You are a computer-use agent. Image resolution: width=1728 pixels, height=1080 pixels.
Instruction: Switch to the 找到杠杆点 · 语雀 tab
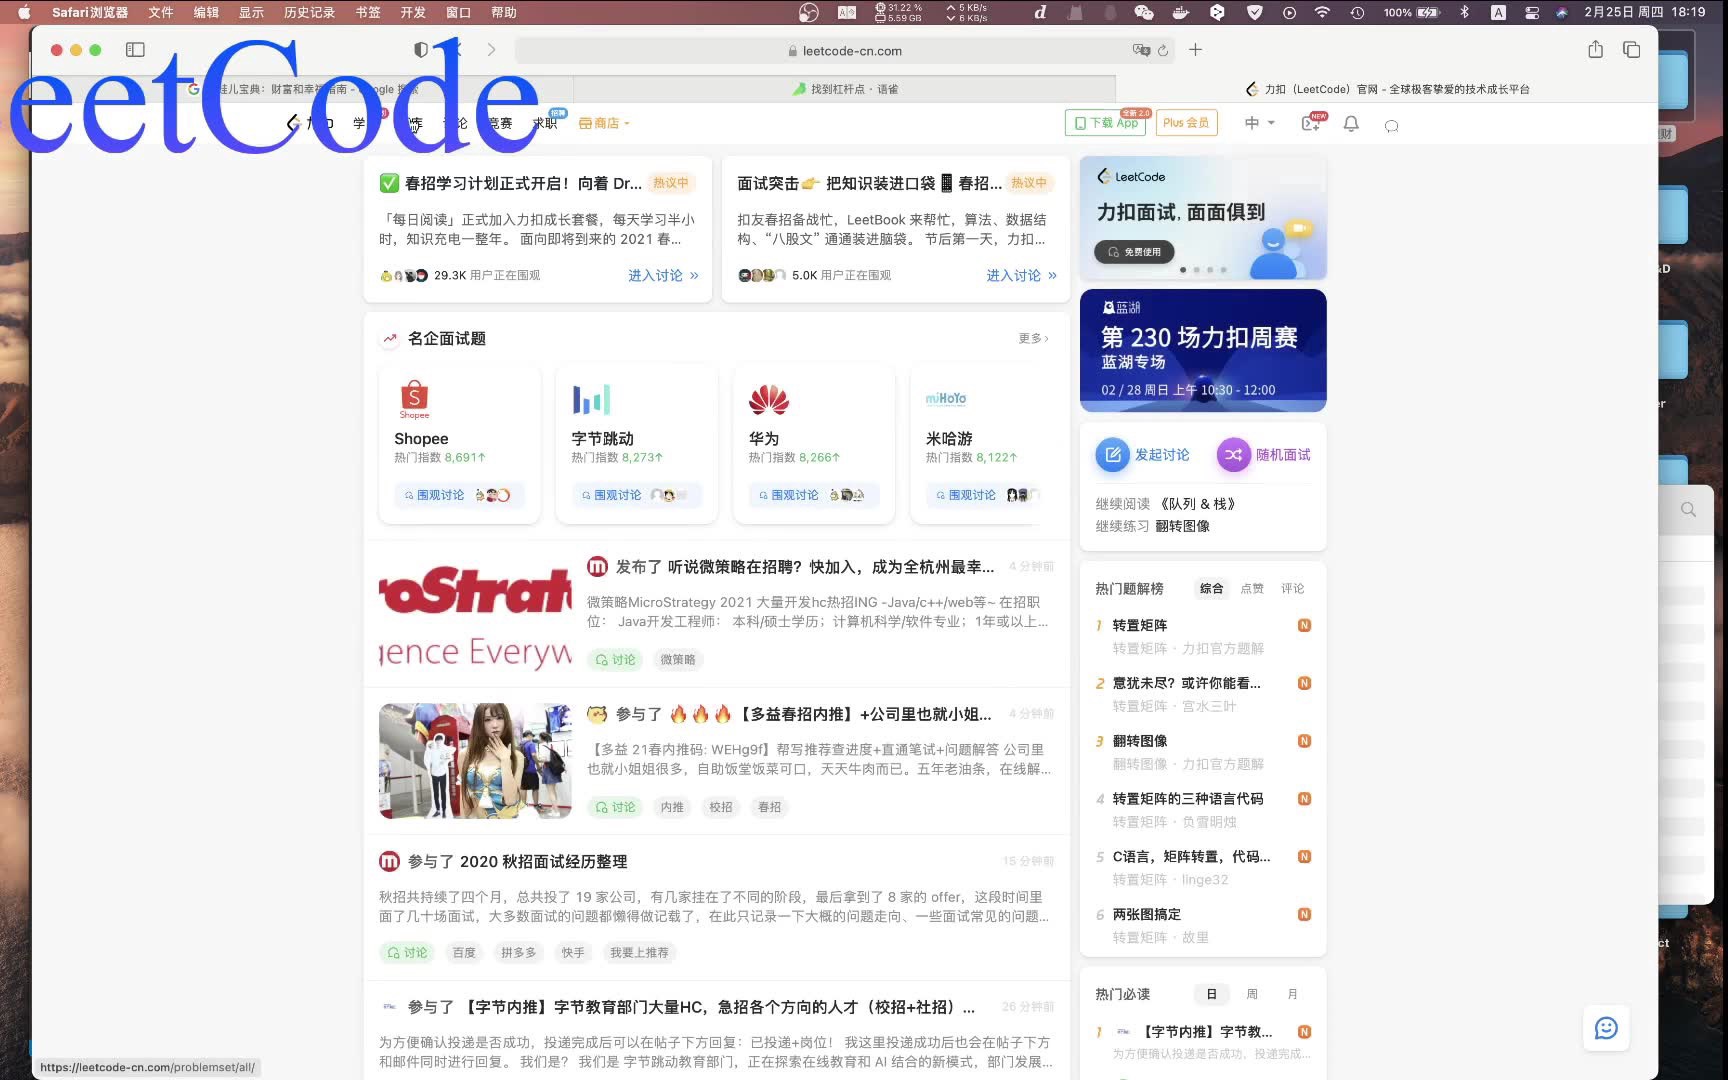point(845,89)
